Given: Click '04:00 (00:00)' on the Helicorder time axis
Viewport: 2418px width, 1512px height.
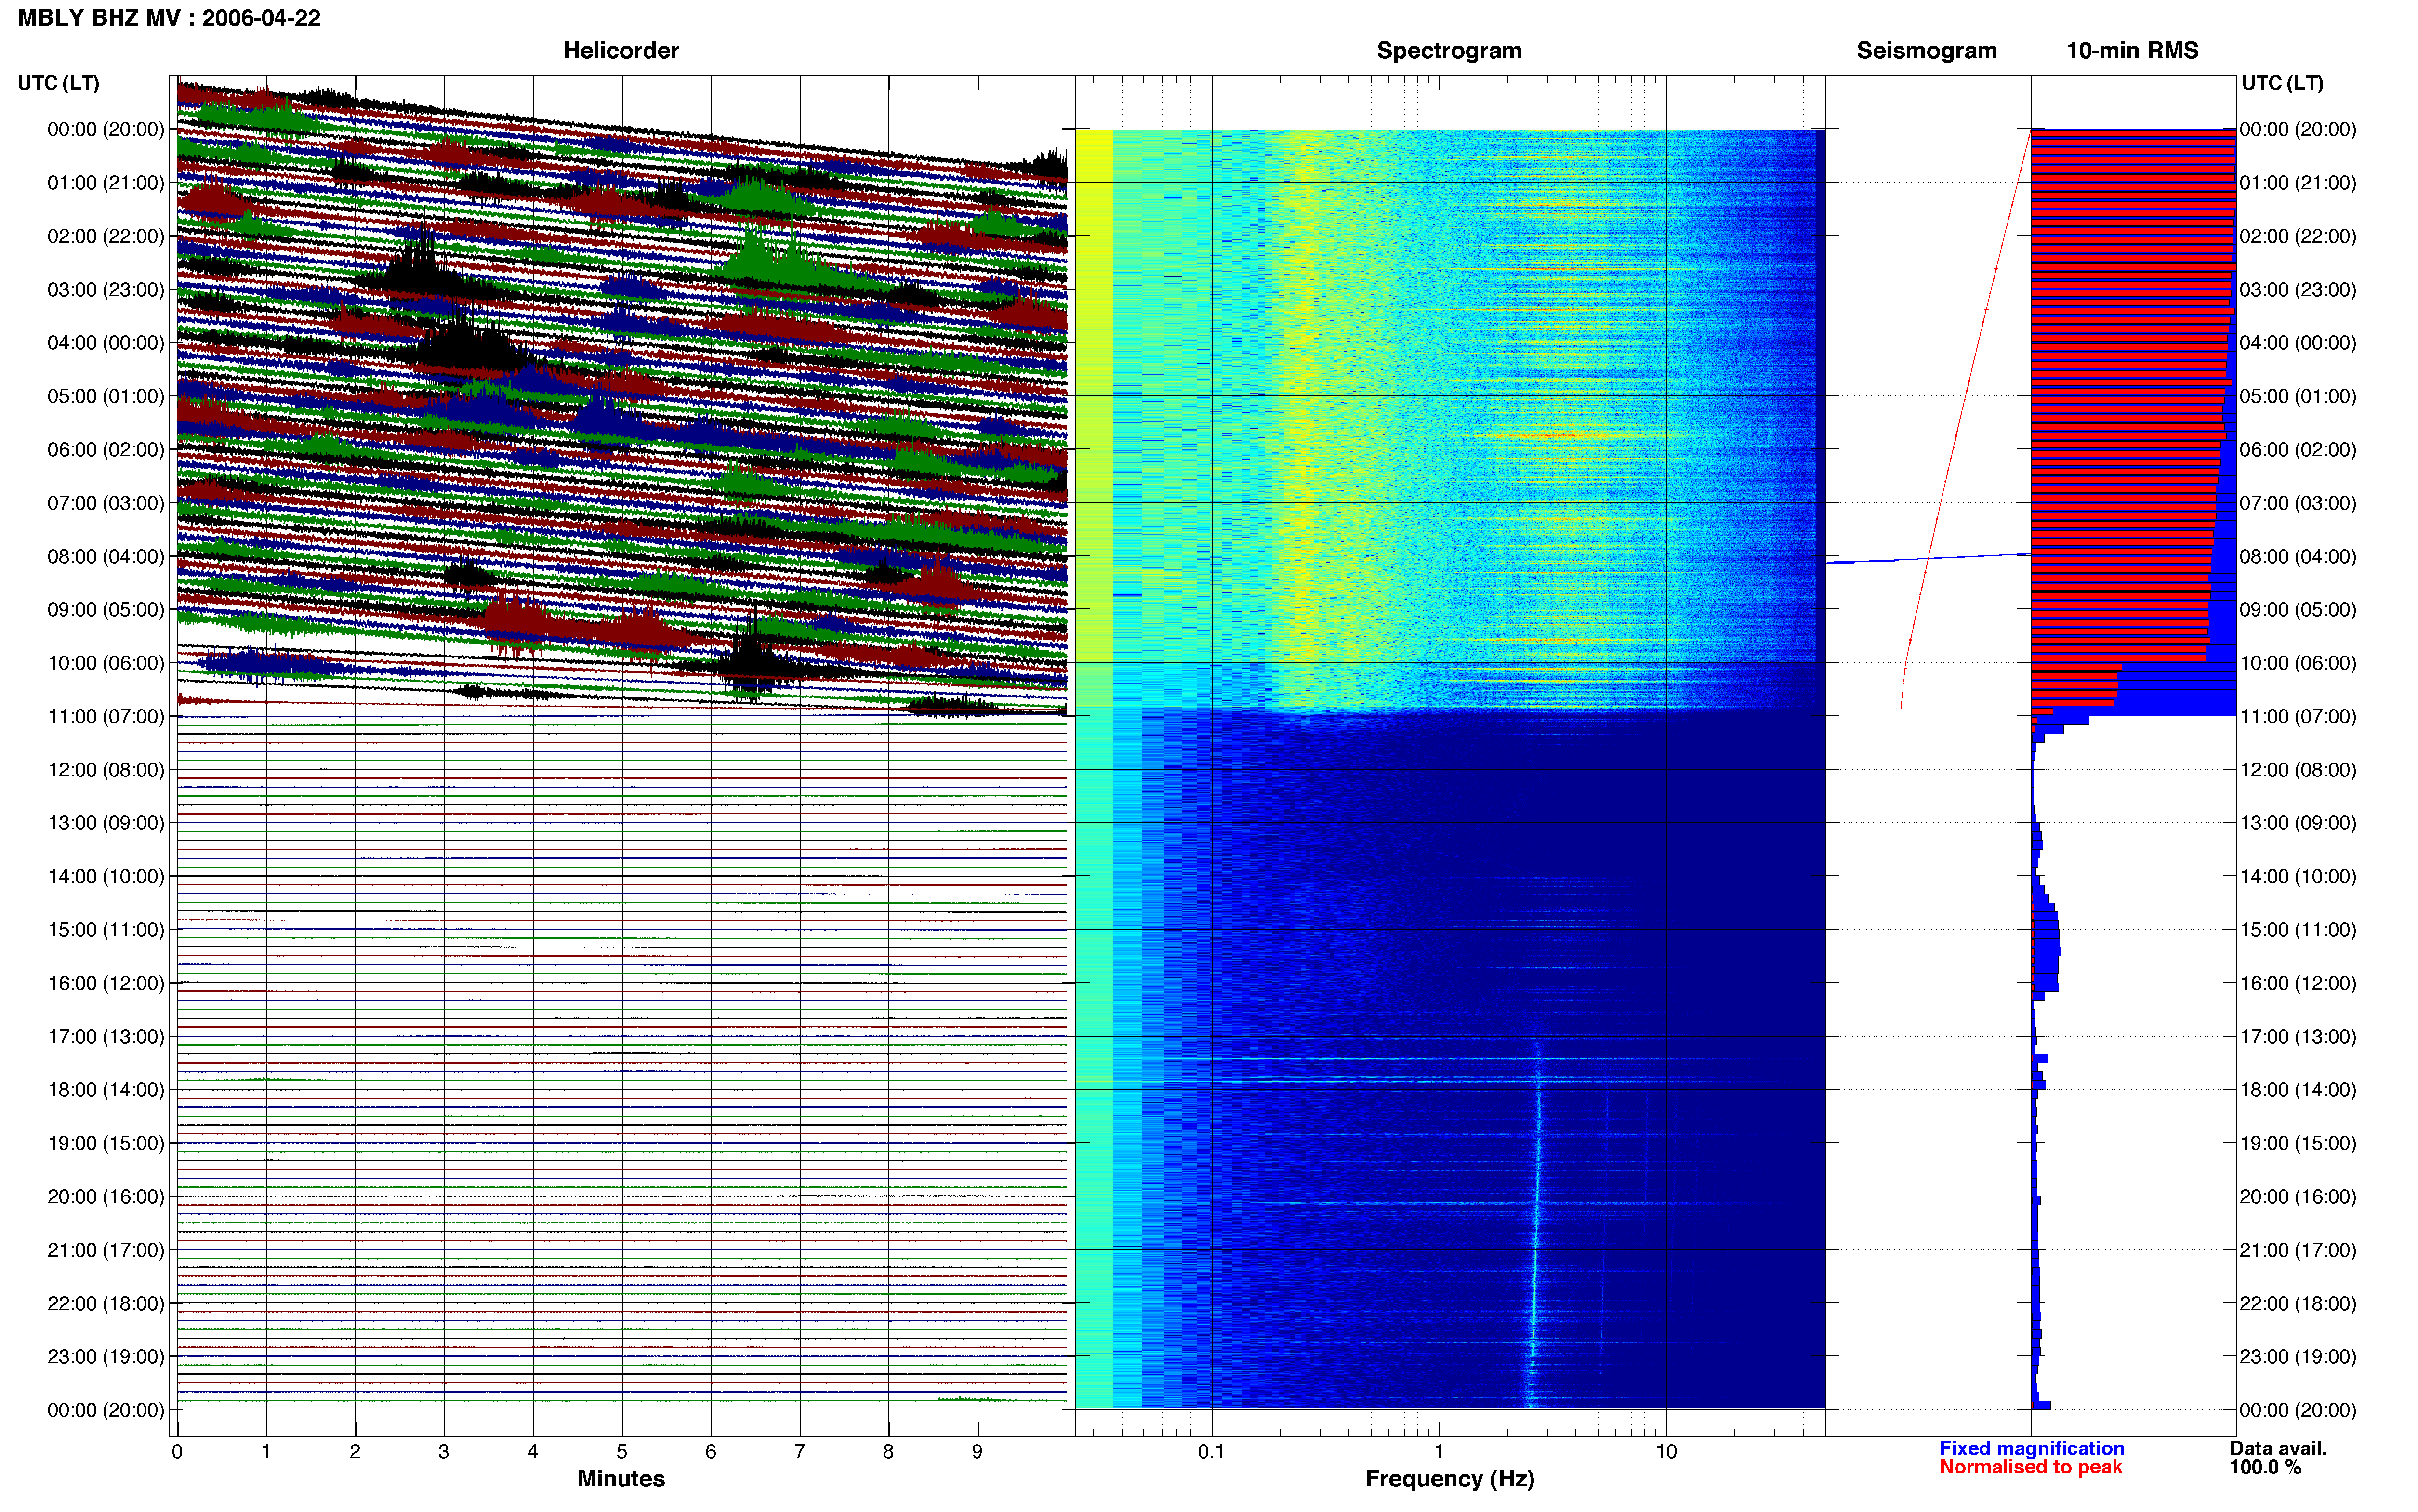Looking at the screenshot, I should 106,343.
